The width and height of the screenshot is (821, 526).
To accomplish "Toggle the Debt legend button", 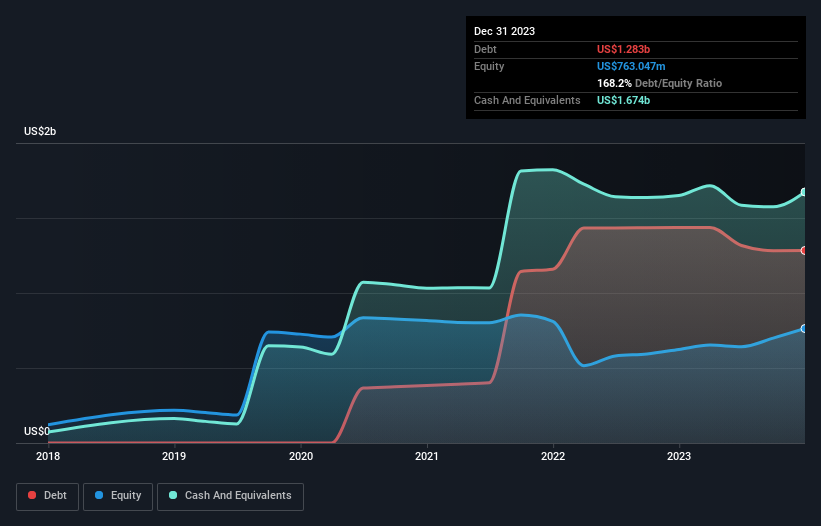I will click(47, 496).
